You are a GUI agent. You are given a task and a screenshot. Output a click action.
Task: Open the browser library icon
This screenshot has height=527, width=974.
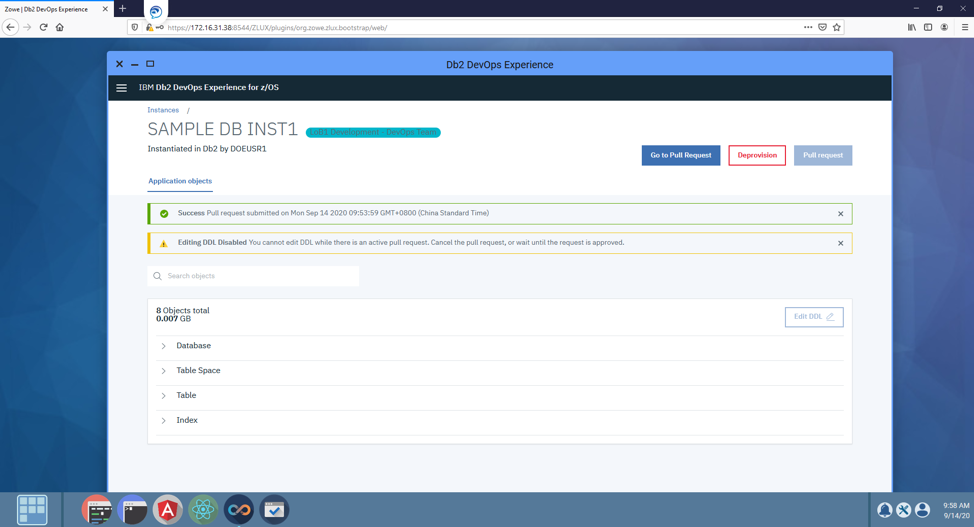coord(911,27)
